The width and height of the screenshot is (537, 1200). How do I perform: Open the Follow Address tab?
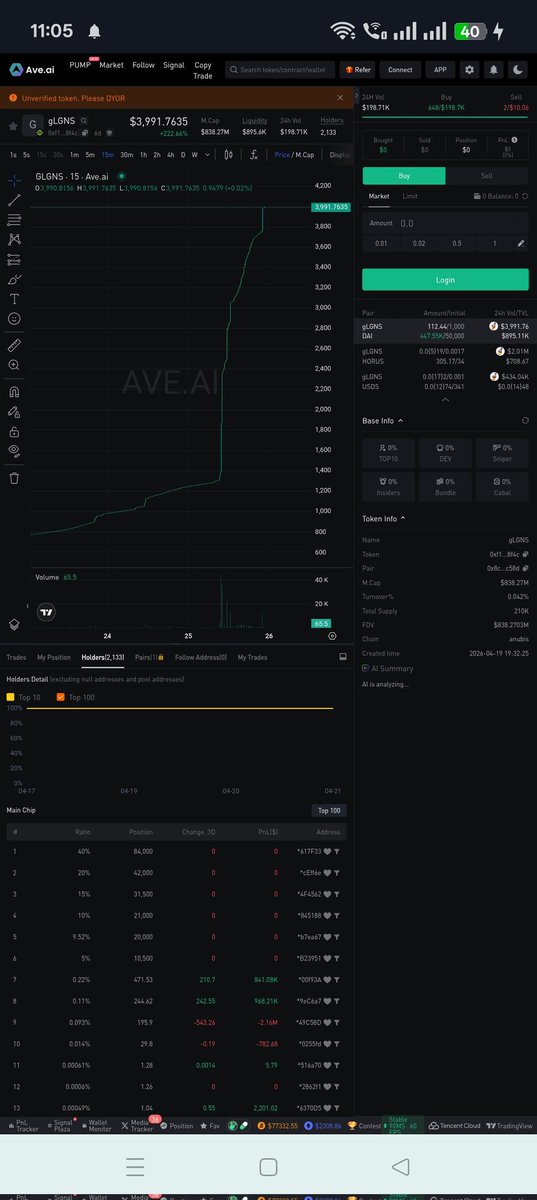click(201, 657)
